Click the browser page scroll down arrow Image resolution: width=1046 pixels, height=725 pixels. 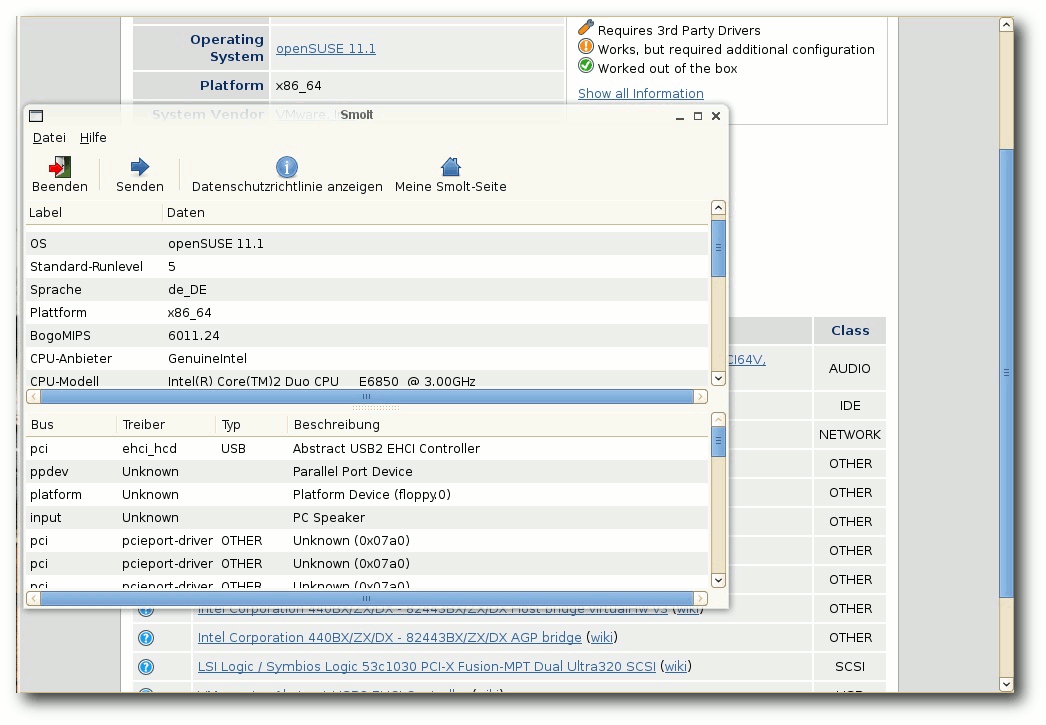point(1006,684)
